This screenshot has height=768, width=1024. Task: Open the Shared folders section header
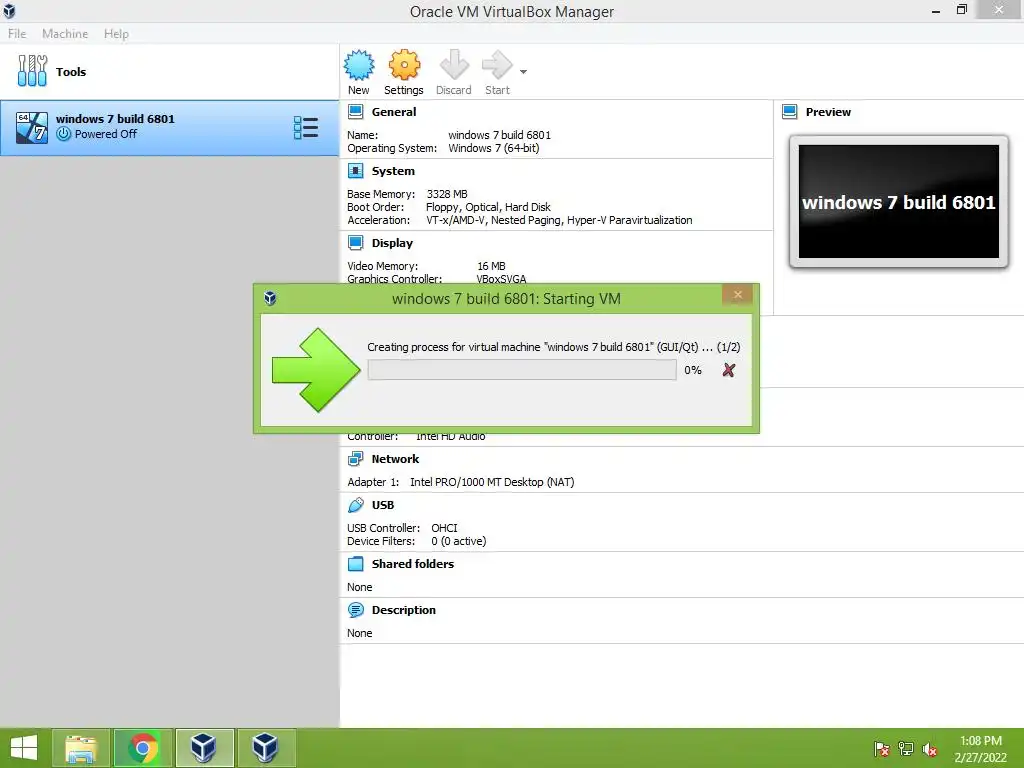coord(413,564)
